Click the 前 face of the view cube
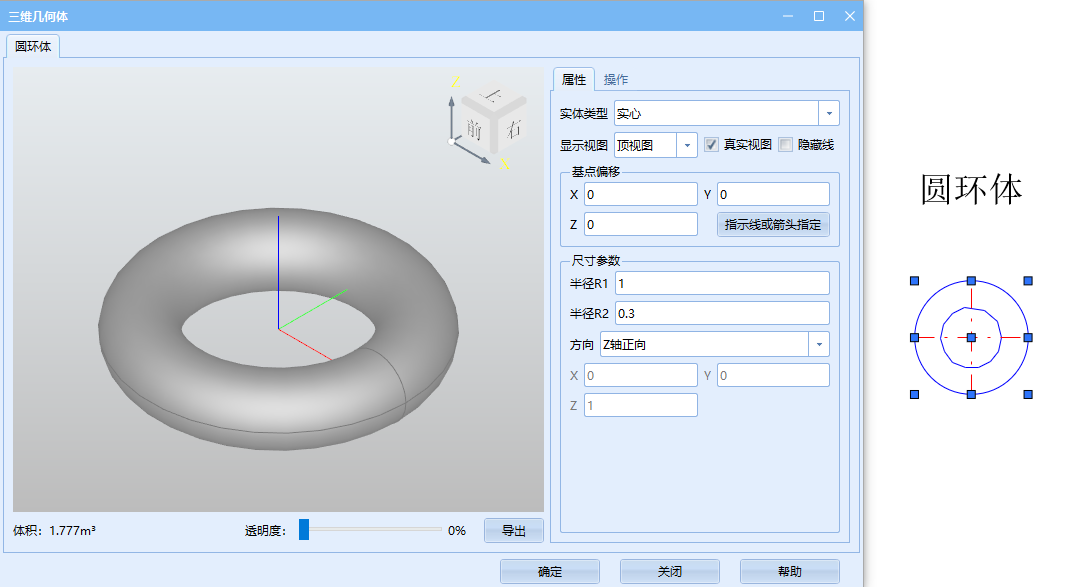 pos(475,129)
